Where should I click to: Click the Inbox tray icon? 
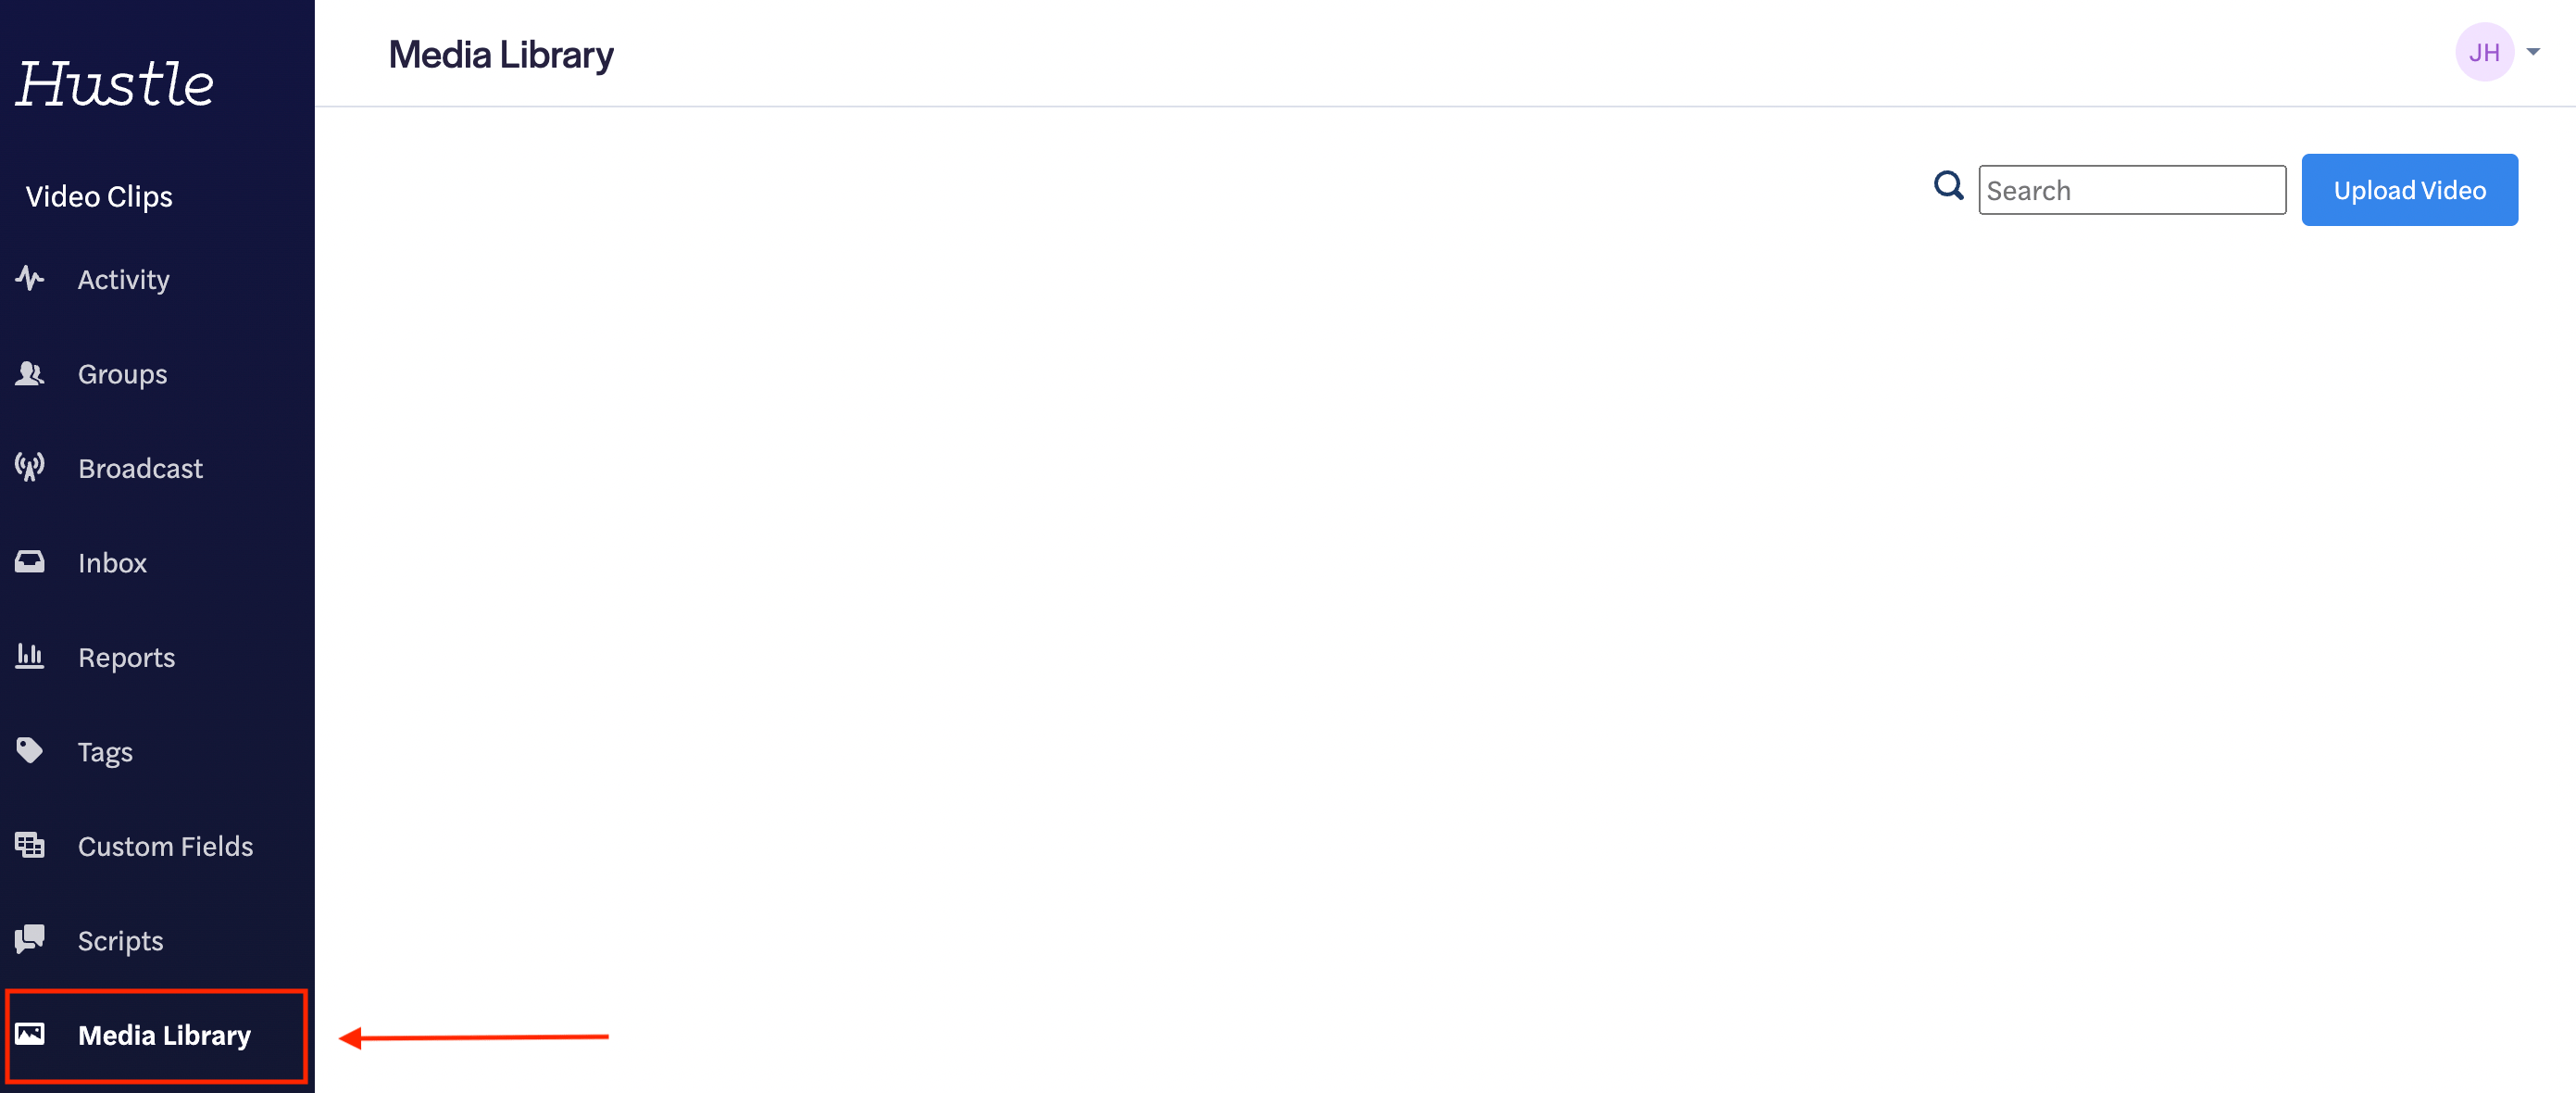click(30, 561)
